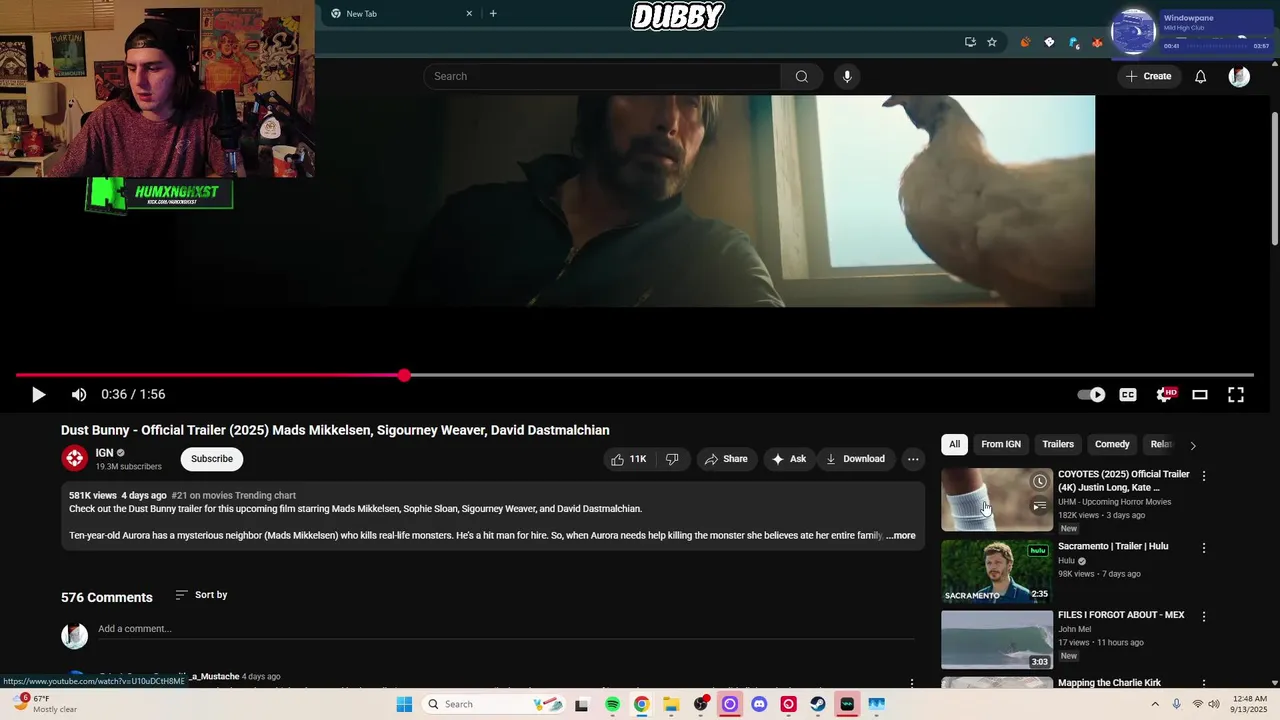Bookmark this page with star icon

click(992, 42)
